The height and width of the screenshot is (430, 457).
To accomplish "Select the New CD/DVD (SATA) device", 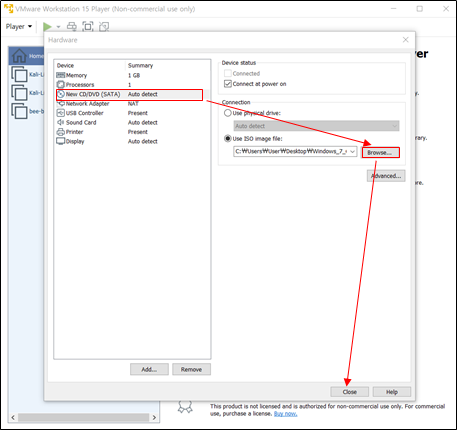I will (132, 94).
